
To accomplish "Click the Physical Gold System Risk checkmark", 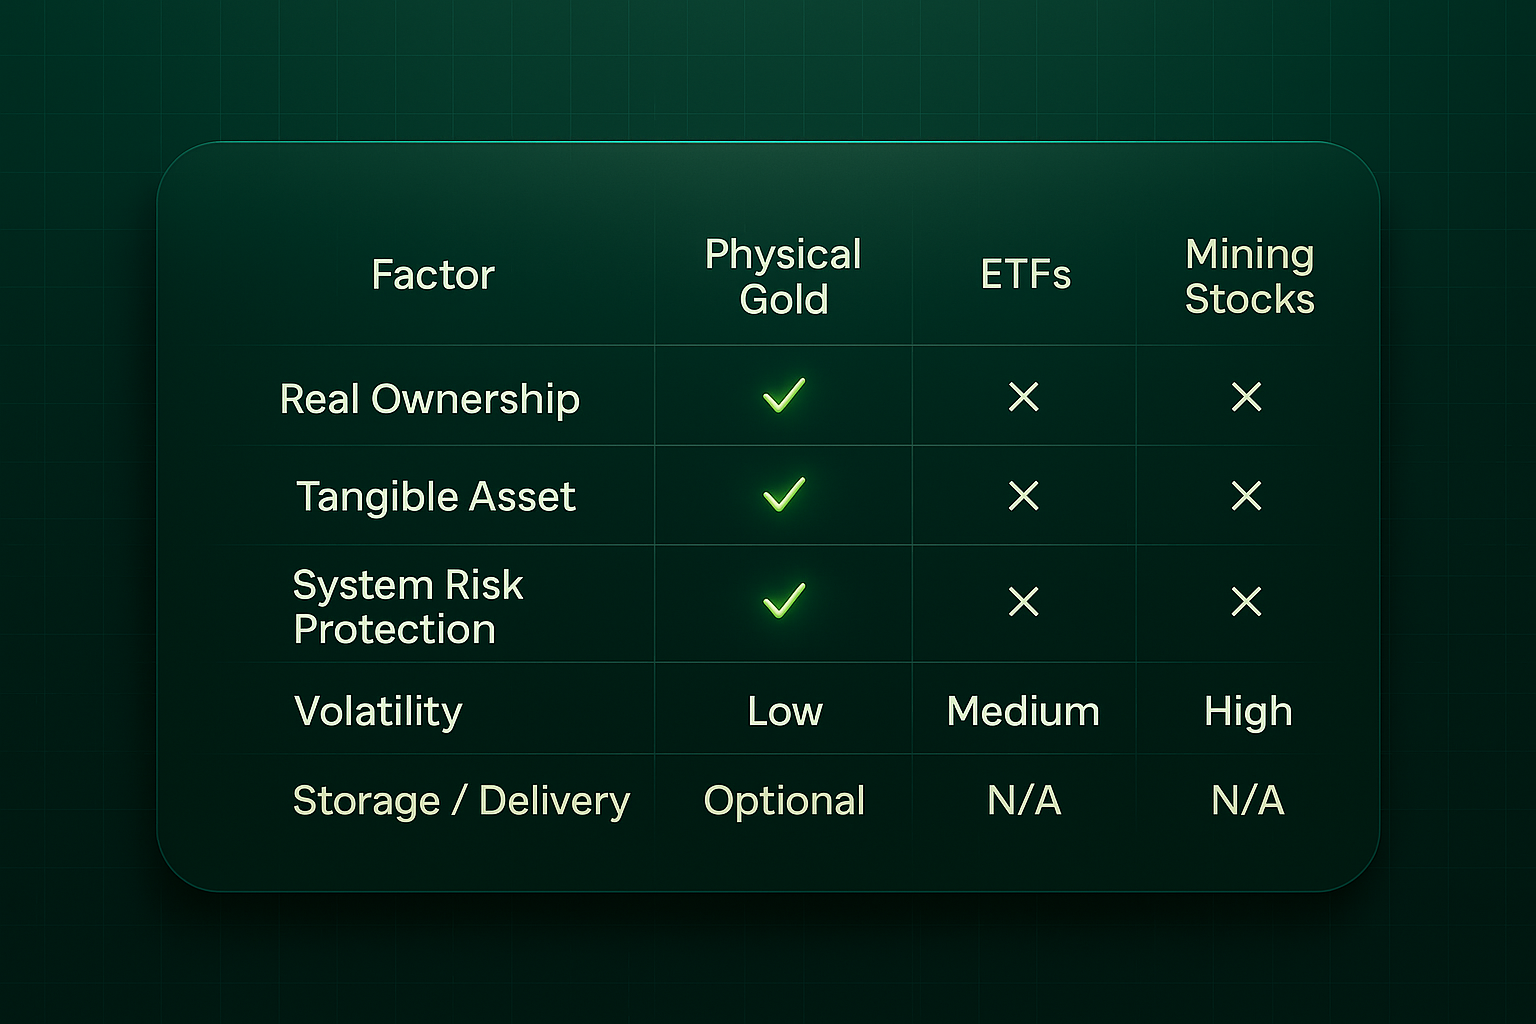I will coord(784,600).
